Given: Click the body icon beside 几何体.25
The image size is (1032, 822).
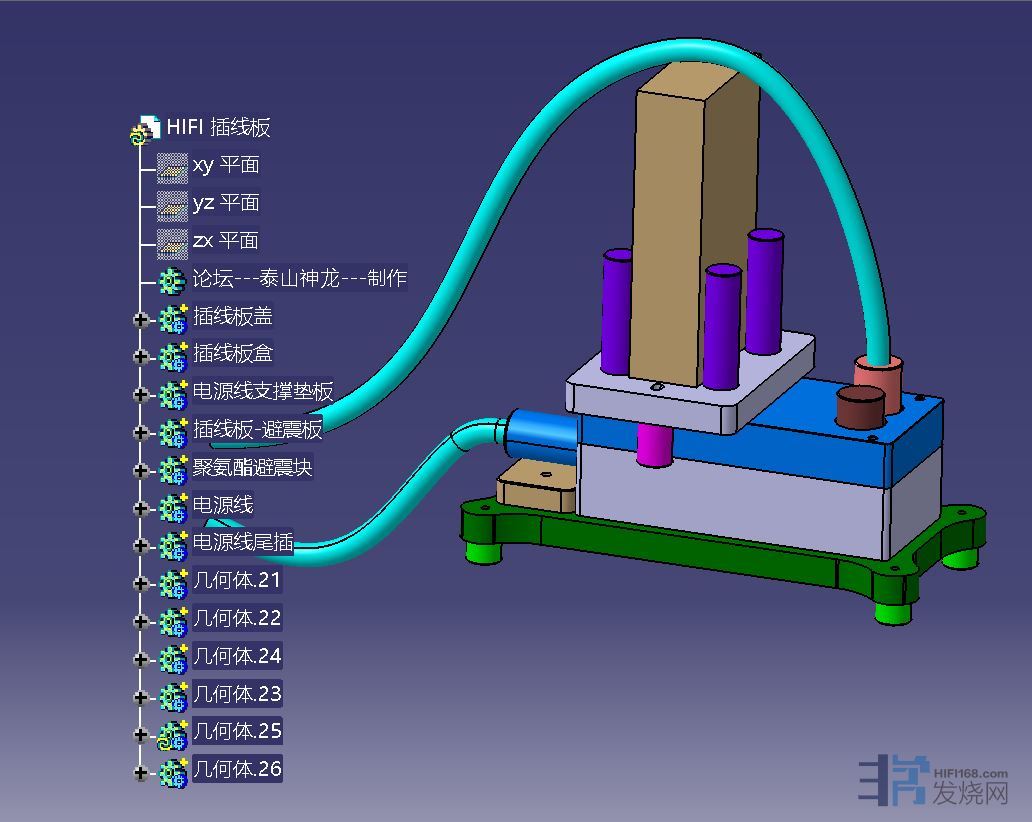Looking at the screenshot, I should 173,733.
